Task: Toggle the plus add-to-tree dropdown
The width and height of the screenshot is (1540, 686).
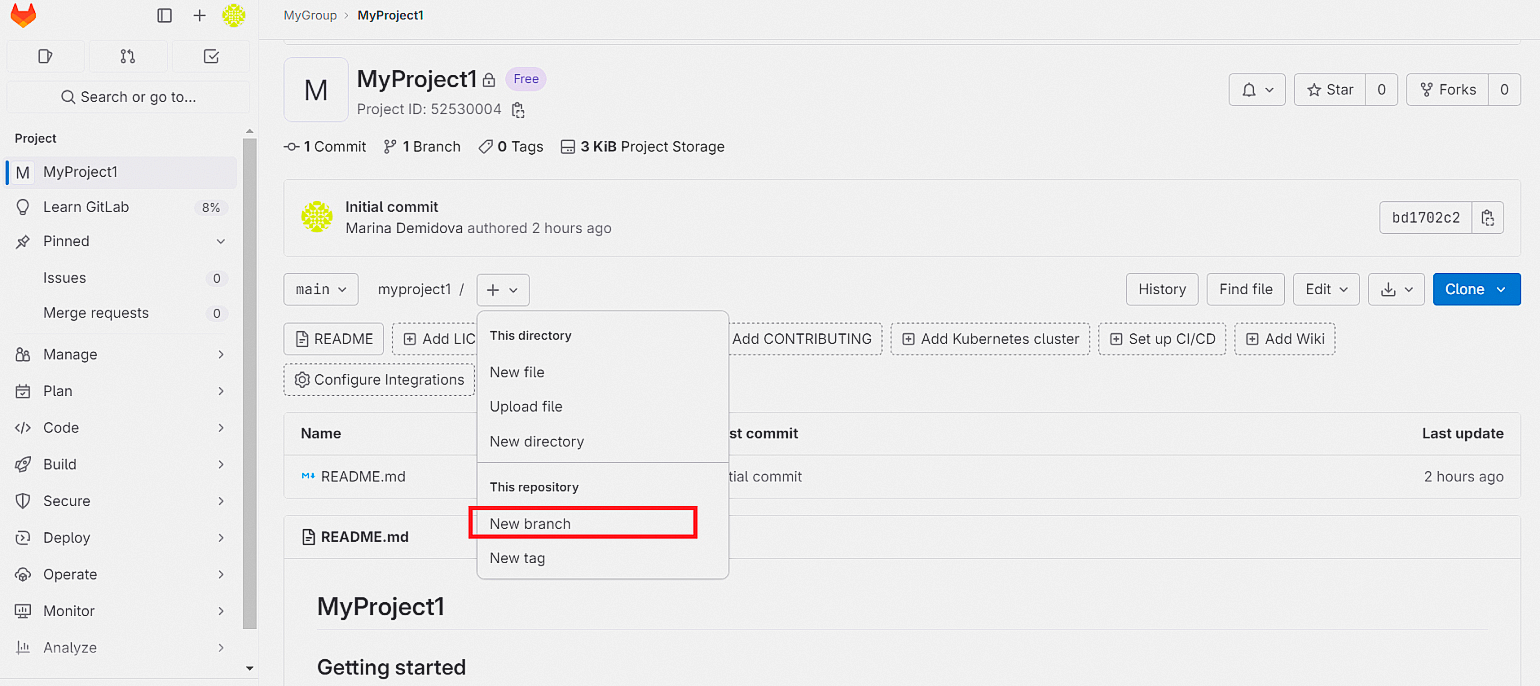Action: click(x=503, y=289)
